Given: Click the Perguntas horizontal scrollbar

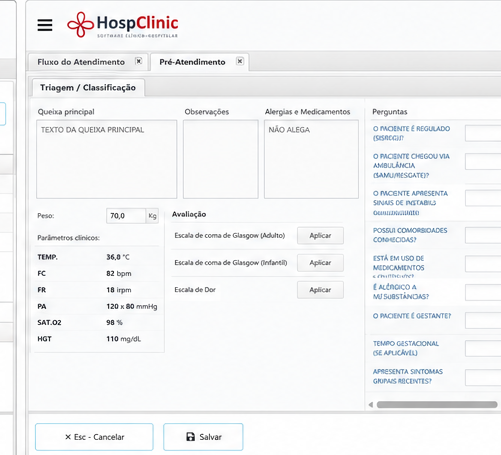Looking at the screenshot, I should (437, 405).
